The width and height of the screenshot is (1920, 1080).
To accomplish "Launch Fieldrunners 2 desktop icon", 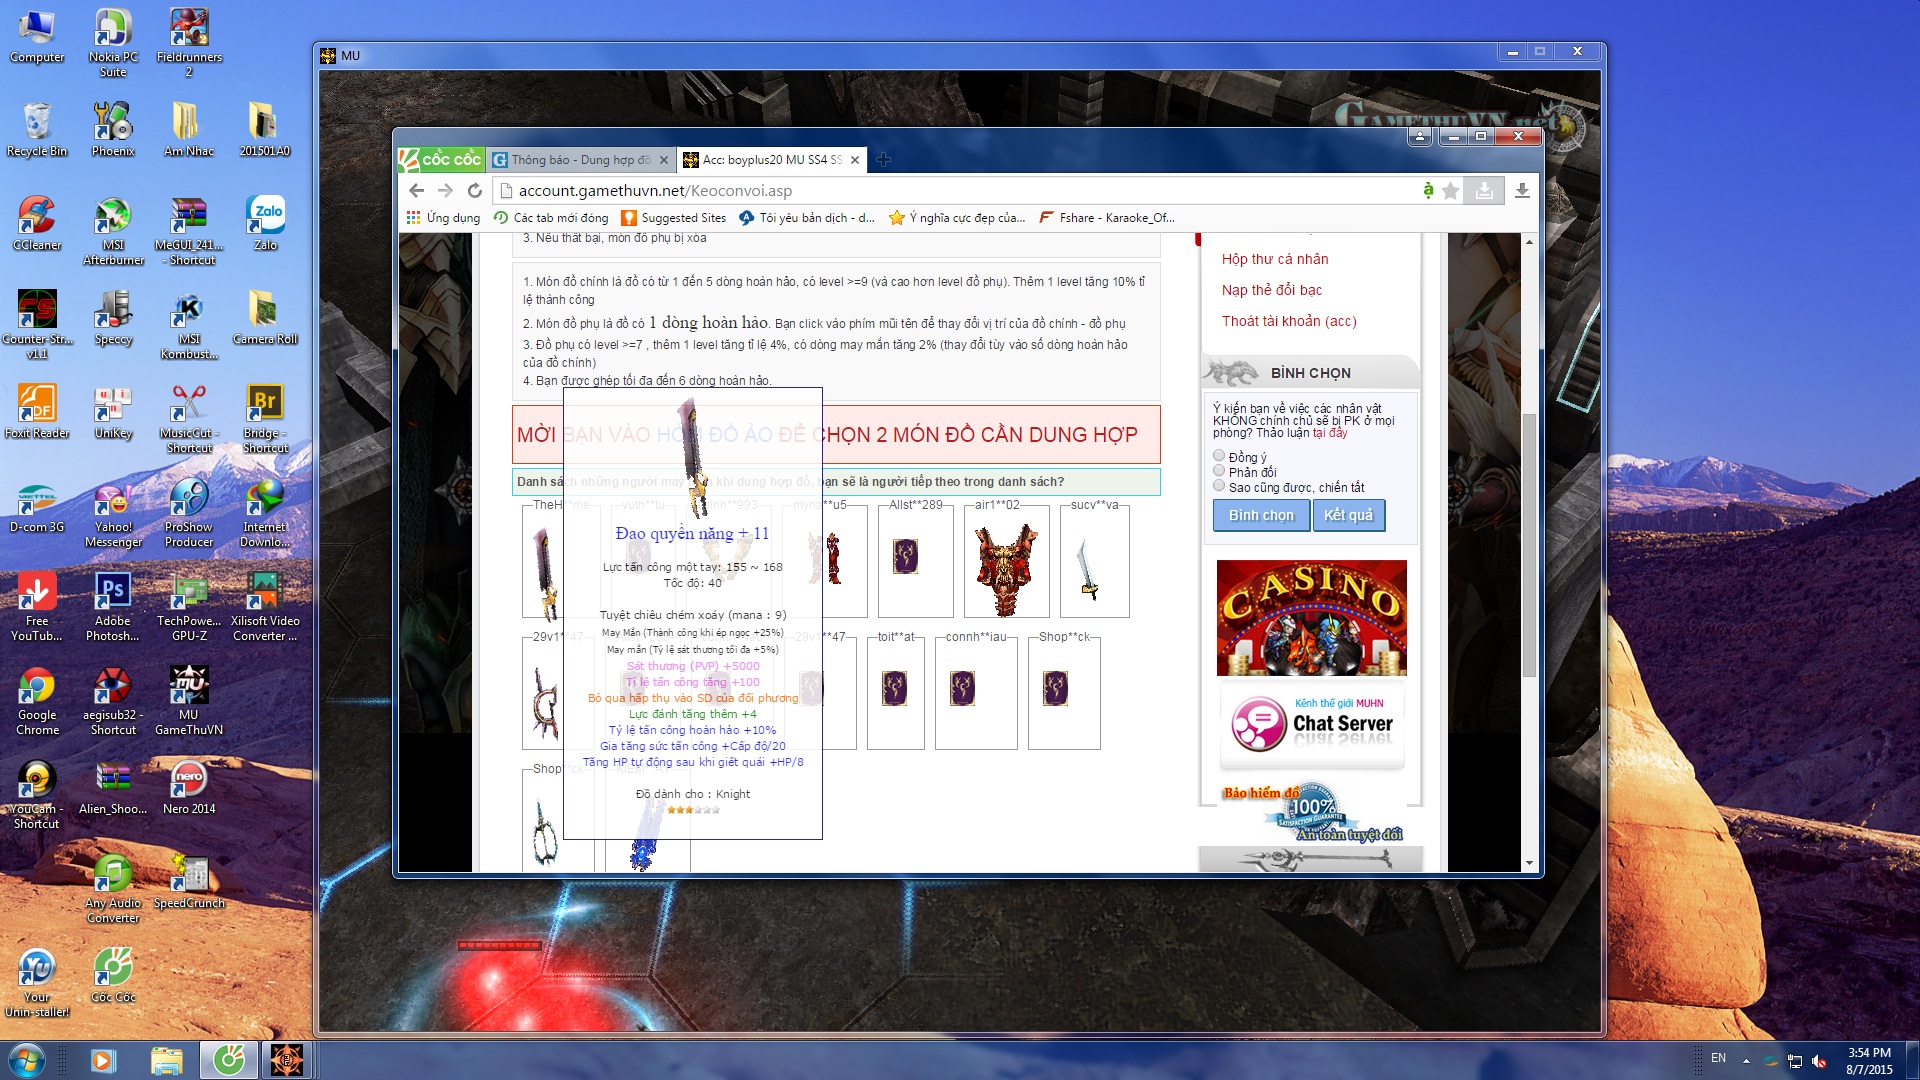I will 189,42.
